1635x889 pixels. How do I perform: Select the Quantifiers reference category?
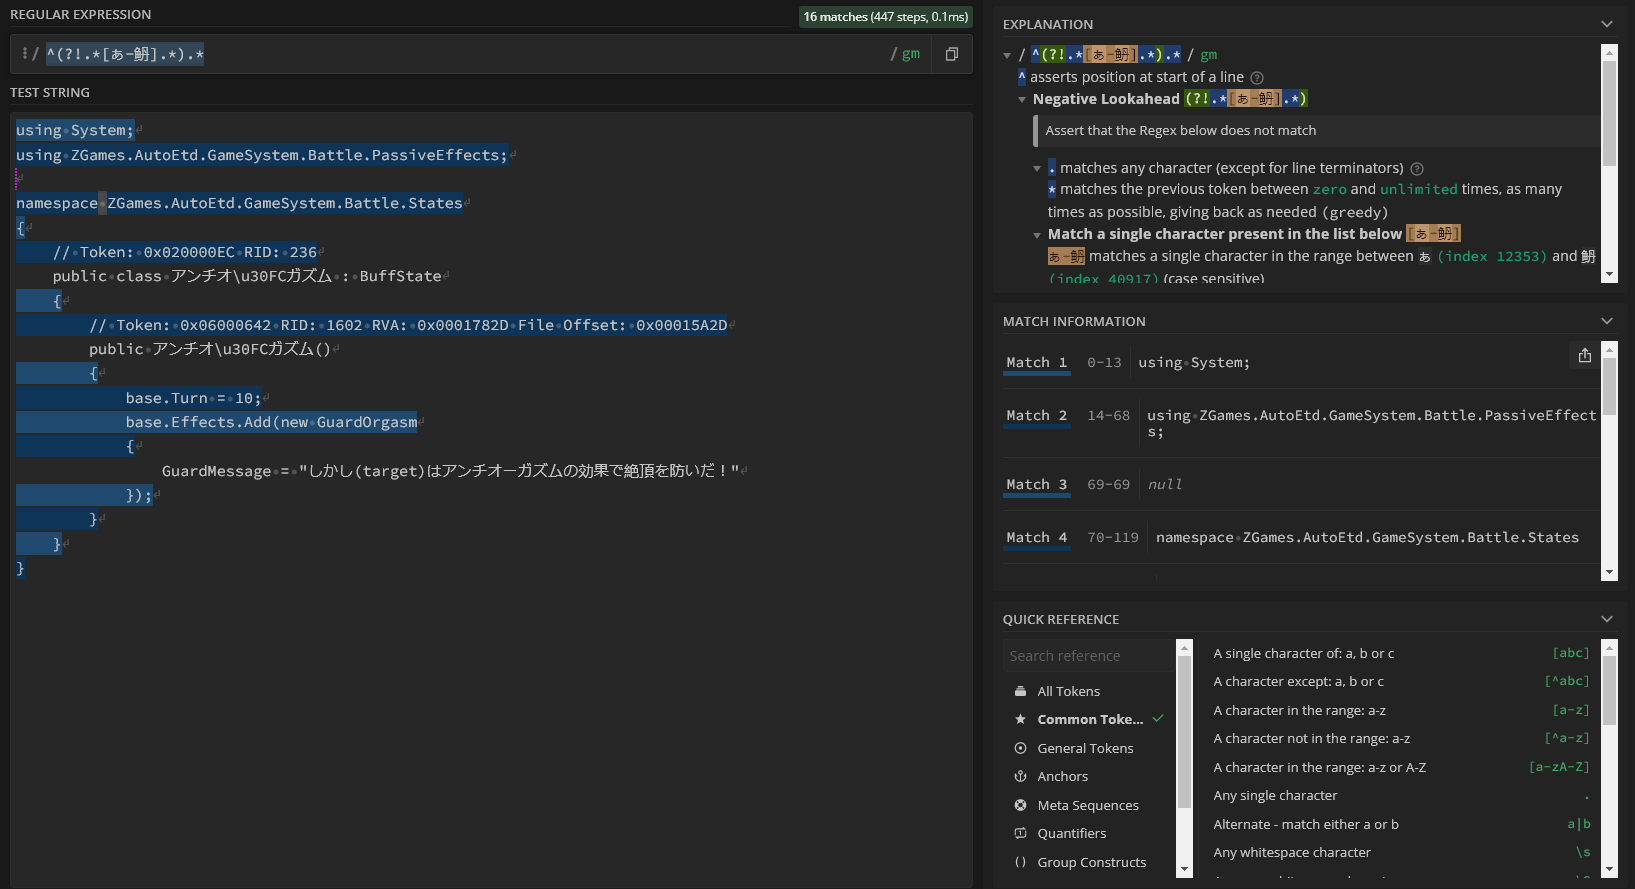pos(1071,834)
